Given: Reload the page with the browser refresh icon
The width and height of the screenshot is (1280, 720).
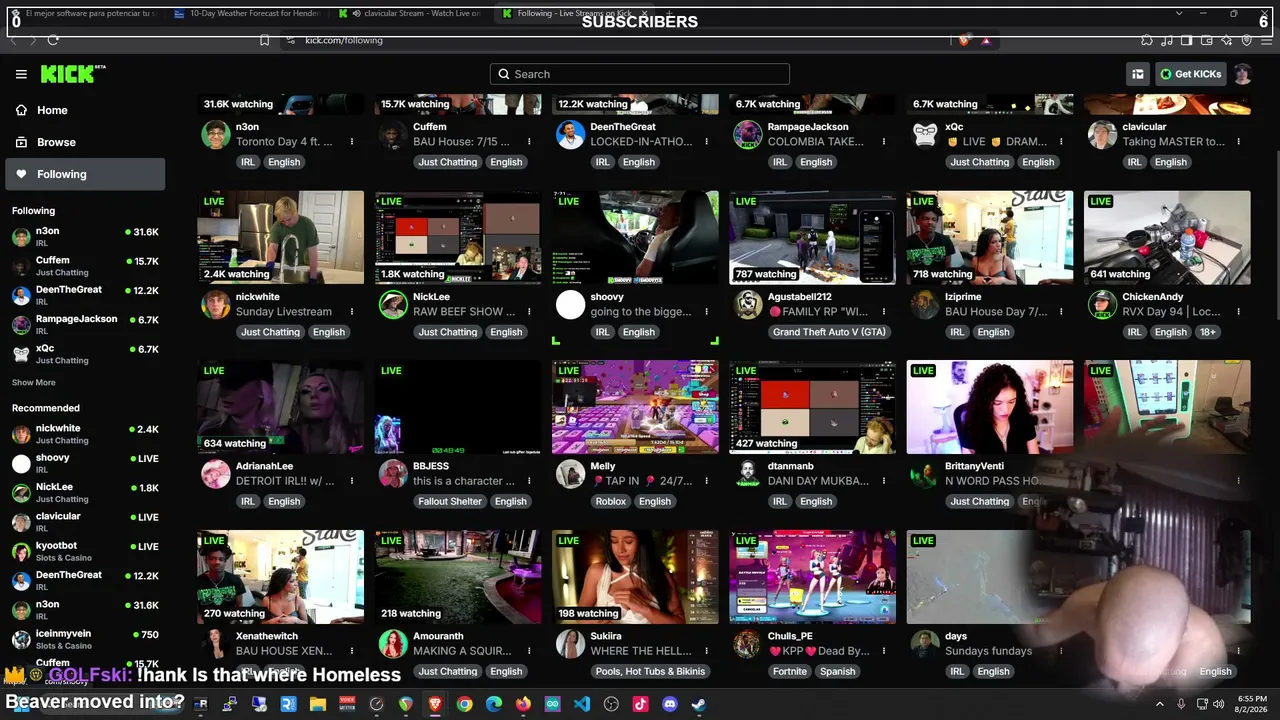Looking at the screenshot, I should pos(53,40).
